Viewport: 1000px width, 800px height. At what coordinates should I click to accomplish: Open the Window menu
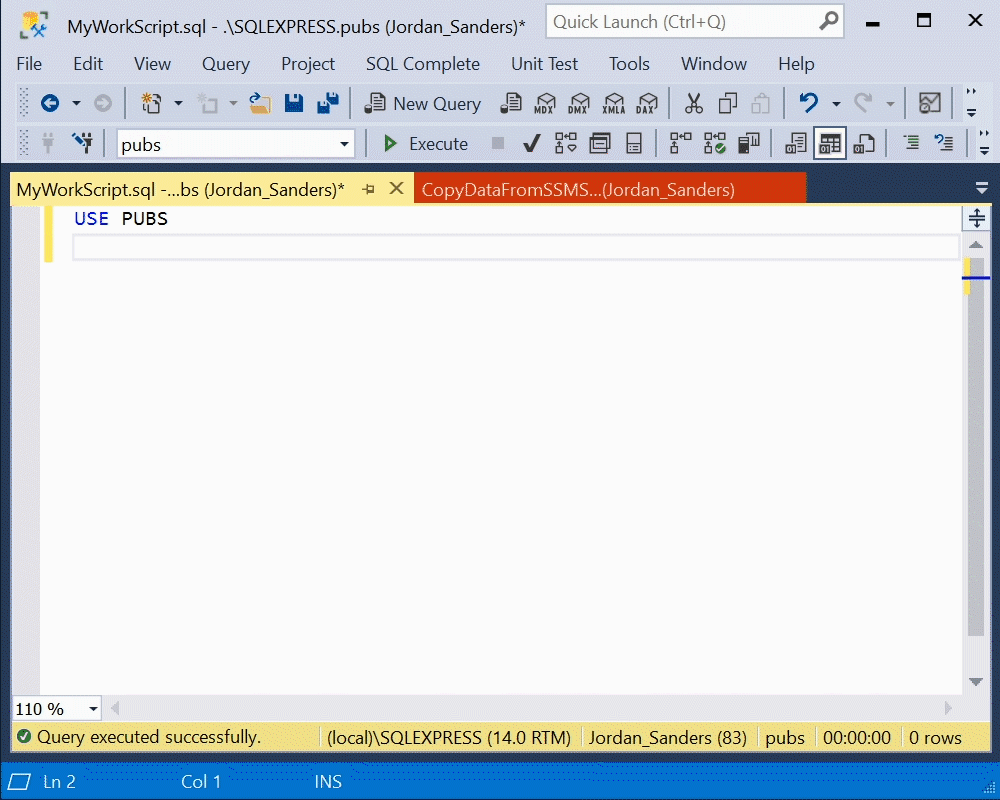714,64
